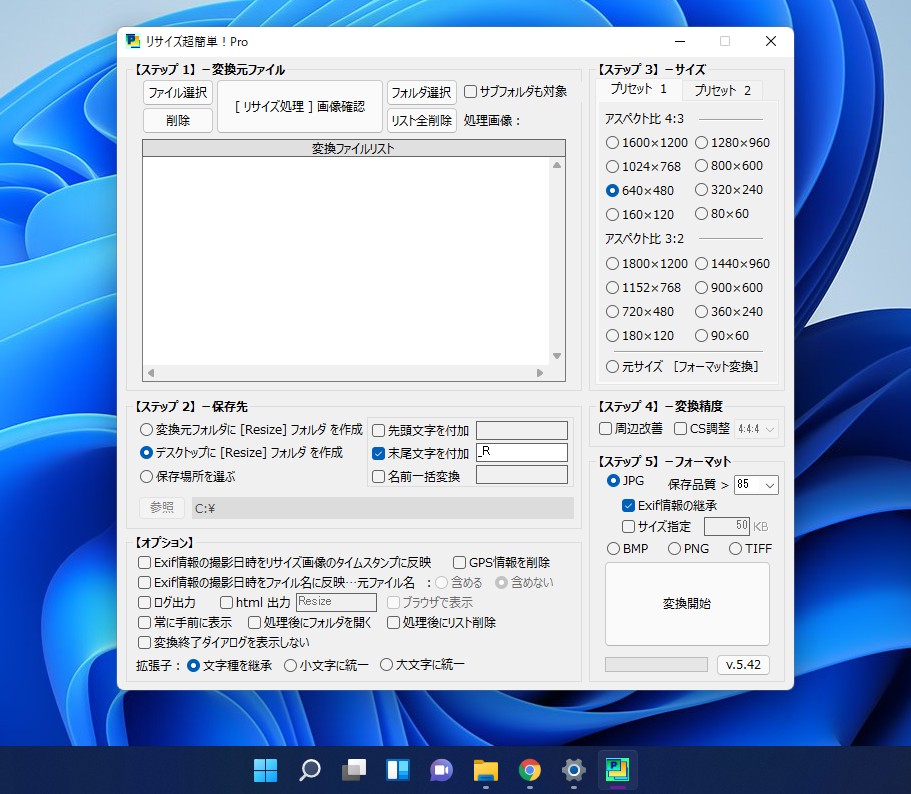Enable サブフォルダも対象 checkbox

tap(515, 91)
